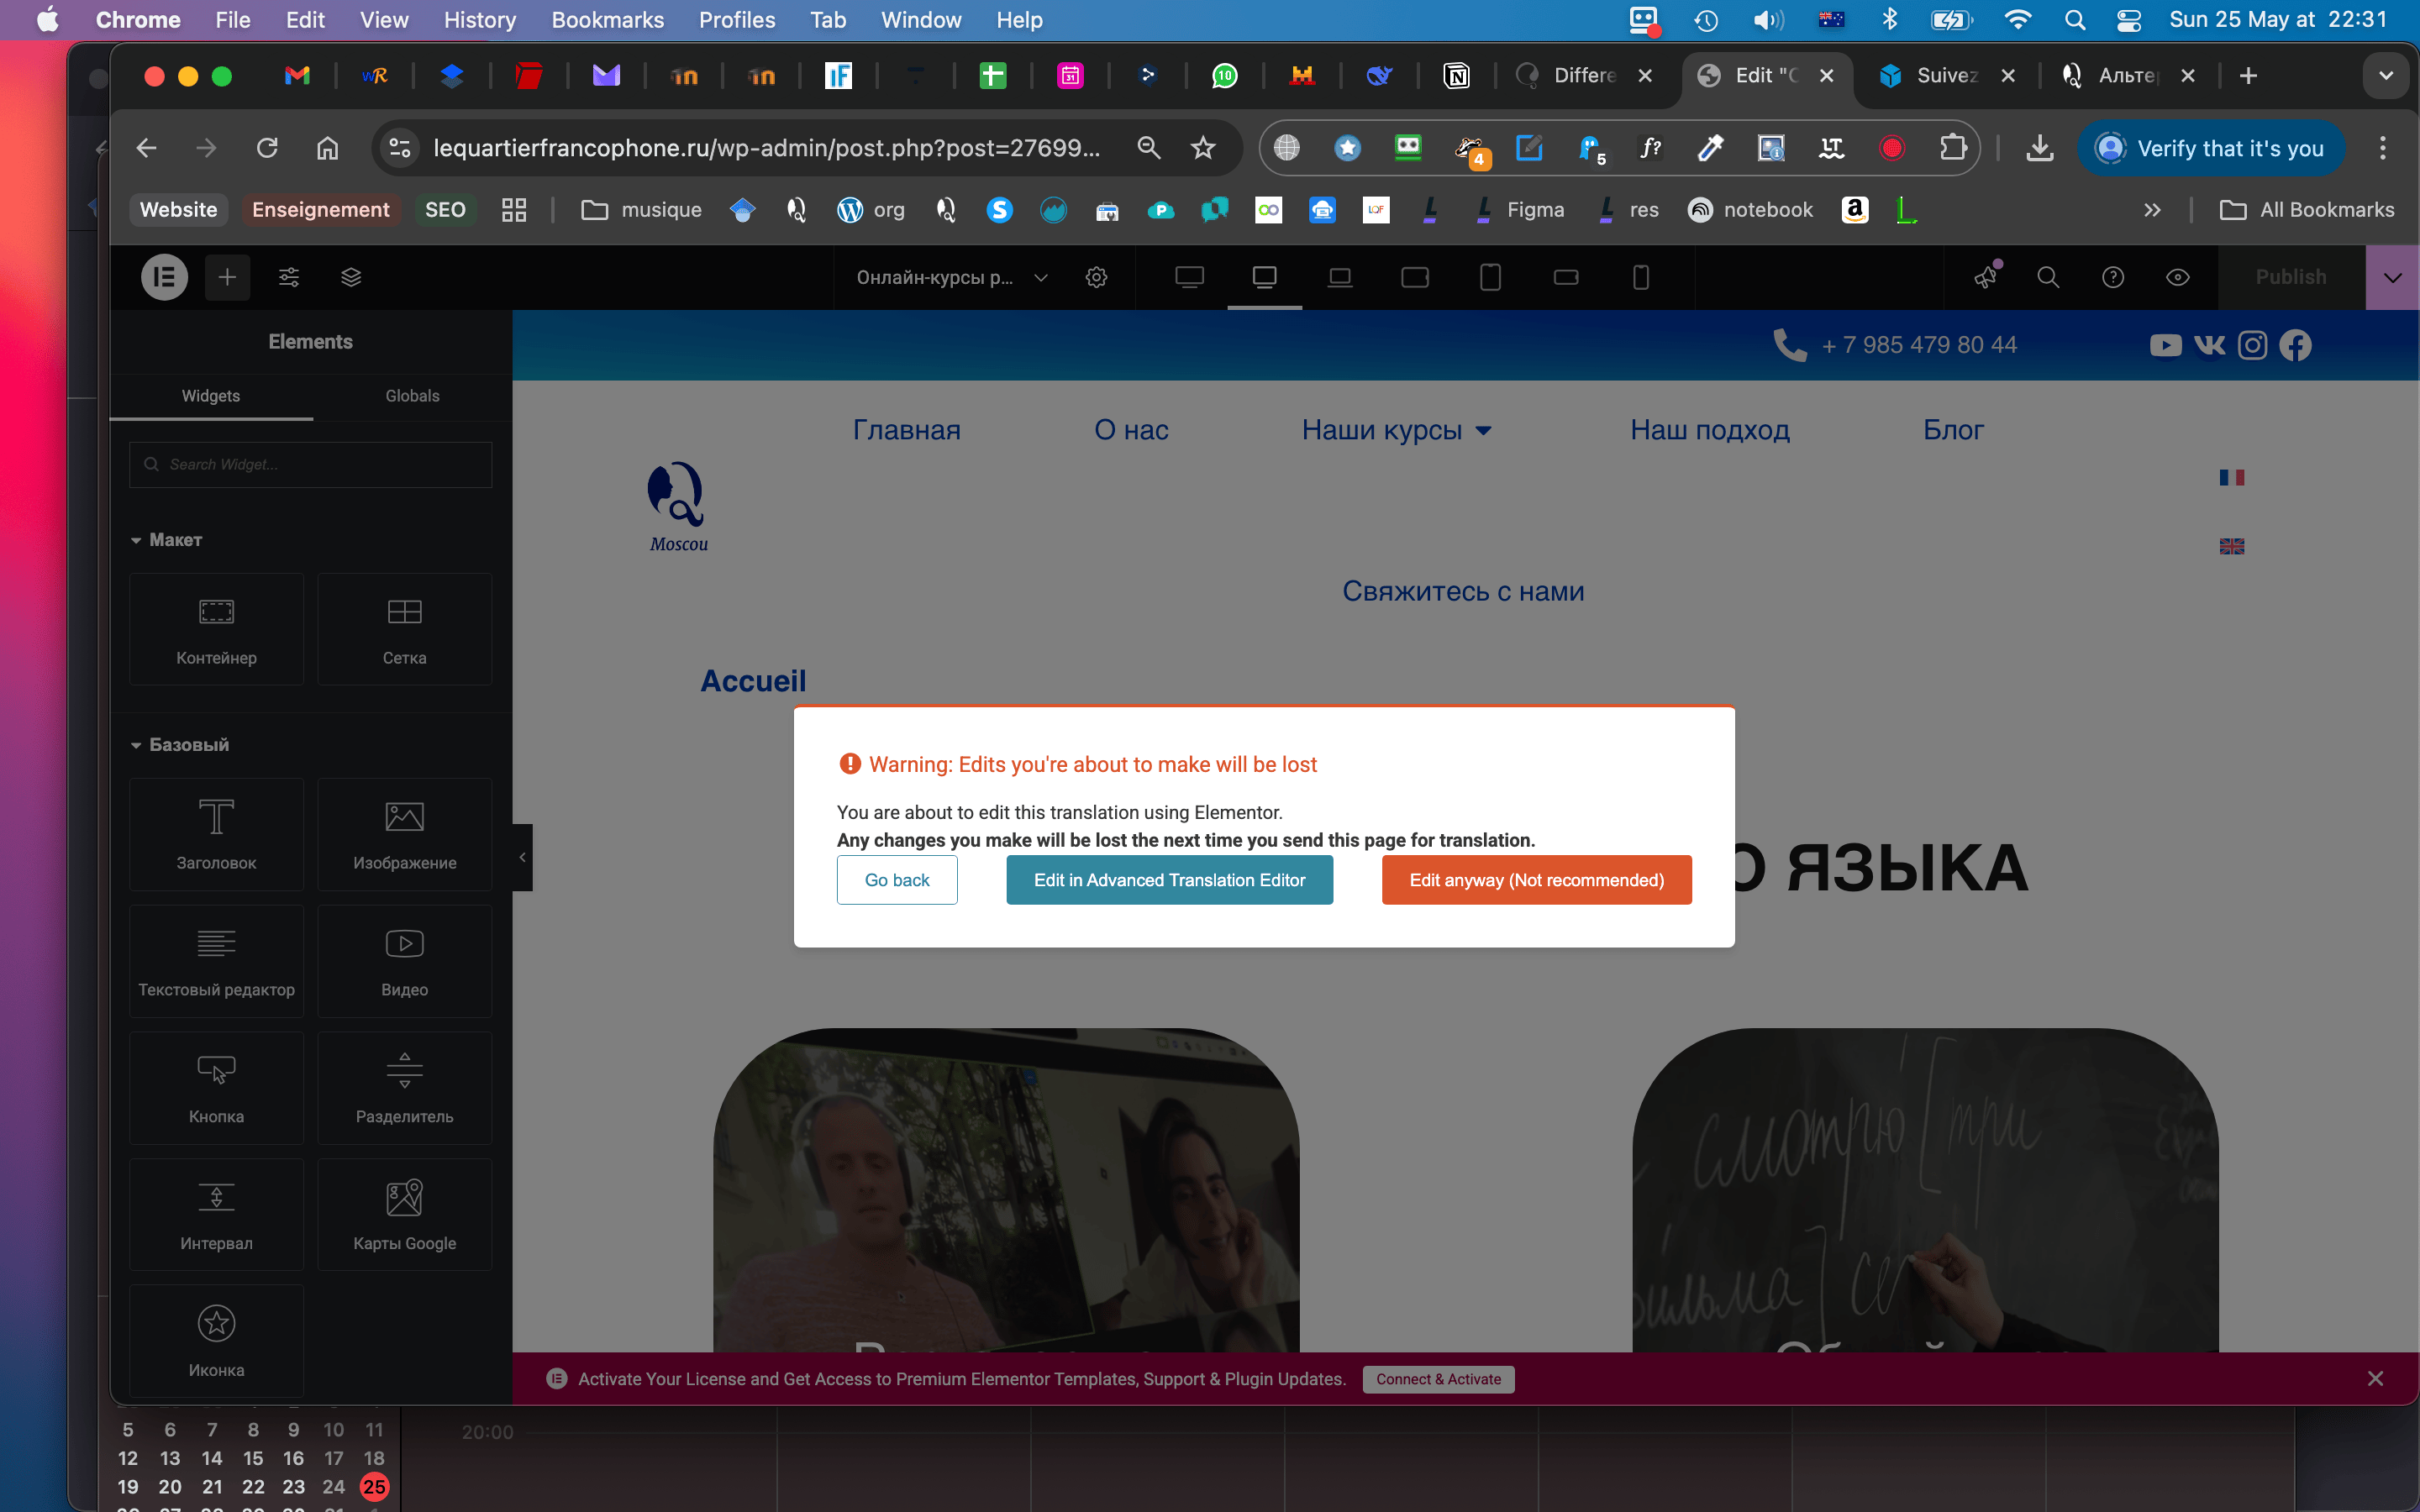Click the Add Element plus icon
2420x1512 pixels.
point(227,277)
